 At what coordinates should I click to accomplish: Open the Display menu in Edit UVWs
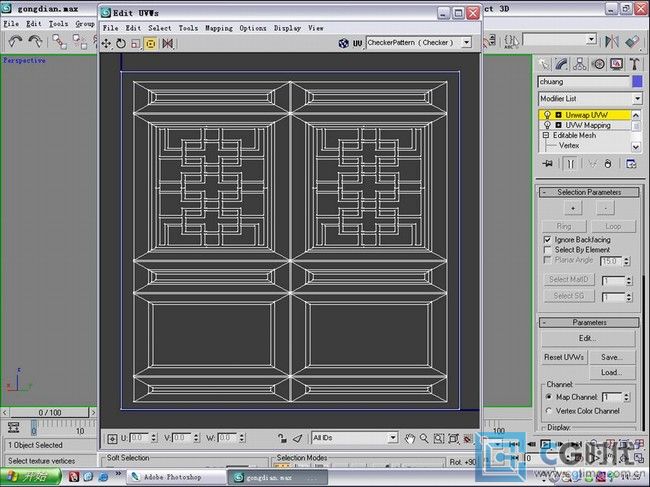point(287,28)
